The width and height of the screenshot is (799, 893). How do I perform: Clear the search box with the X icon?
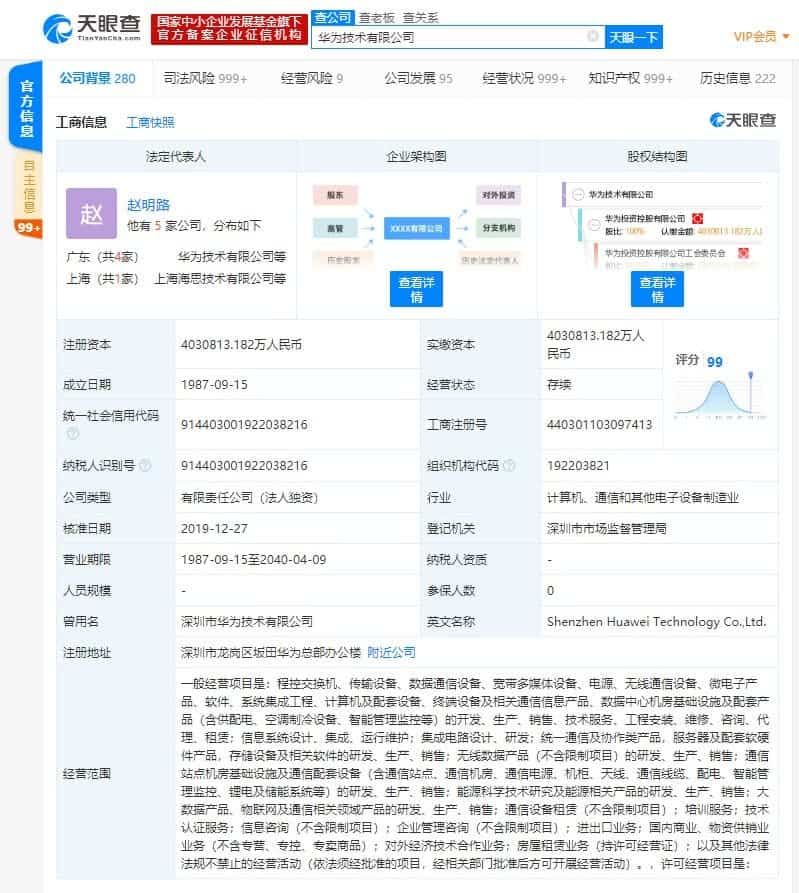click(x=593, y=36)
